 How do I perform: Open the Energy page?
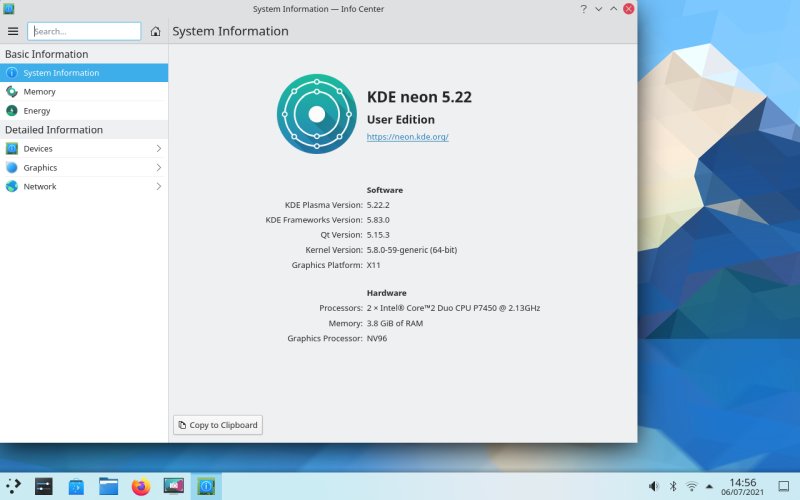84,111
